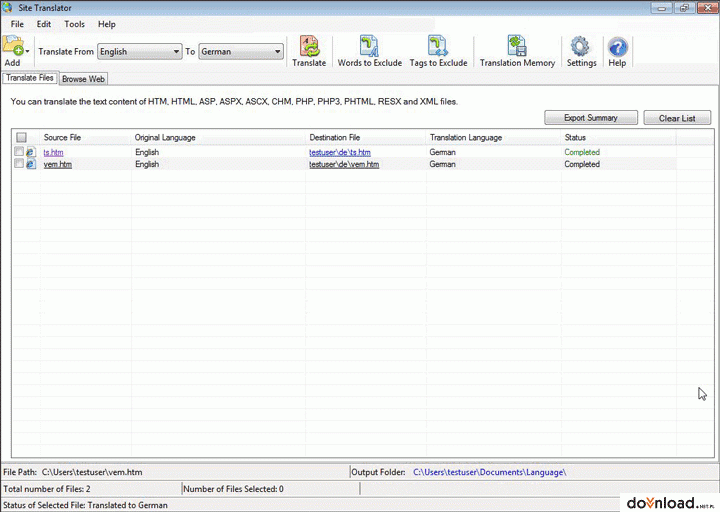The height and width of the screenshot is (512, 720).
Task: Open the Tools menu
Action: (x=74, y=24)
